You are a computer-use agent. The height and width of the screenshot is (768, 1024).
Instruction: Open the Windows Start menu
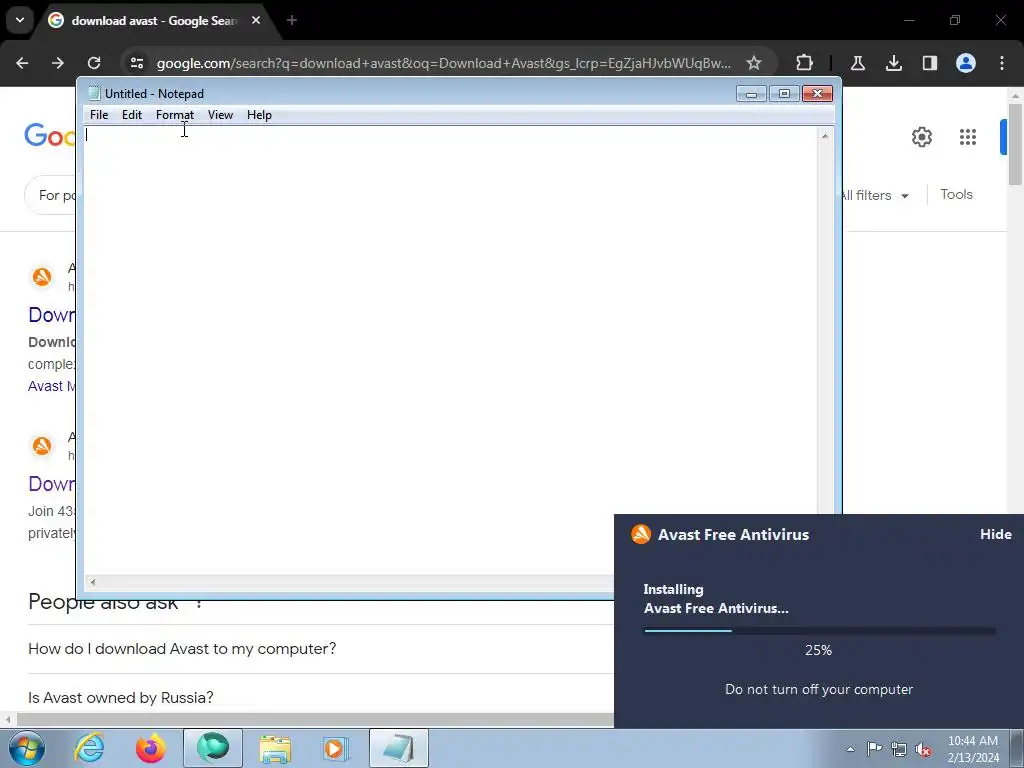click(x=27, y=748)
